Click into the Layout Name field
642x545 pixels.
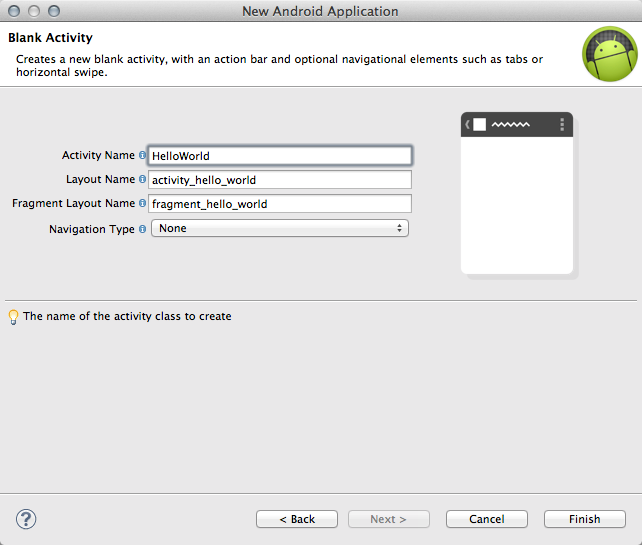point(279,180)
